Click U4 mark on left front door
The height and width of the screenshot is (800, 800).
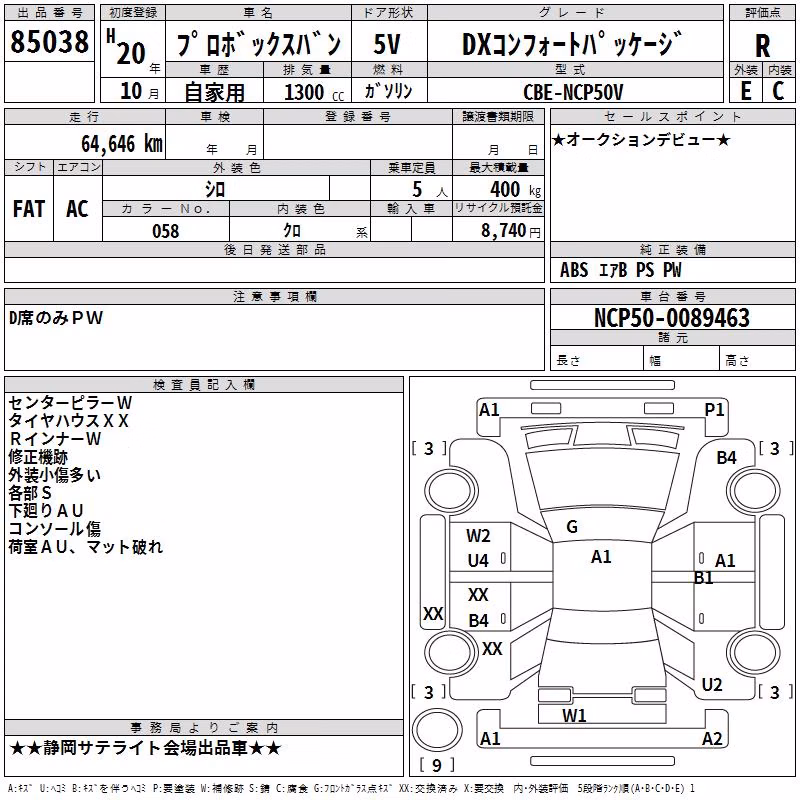coord(478,561)
